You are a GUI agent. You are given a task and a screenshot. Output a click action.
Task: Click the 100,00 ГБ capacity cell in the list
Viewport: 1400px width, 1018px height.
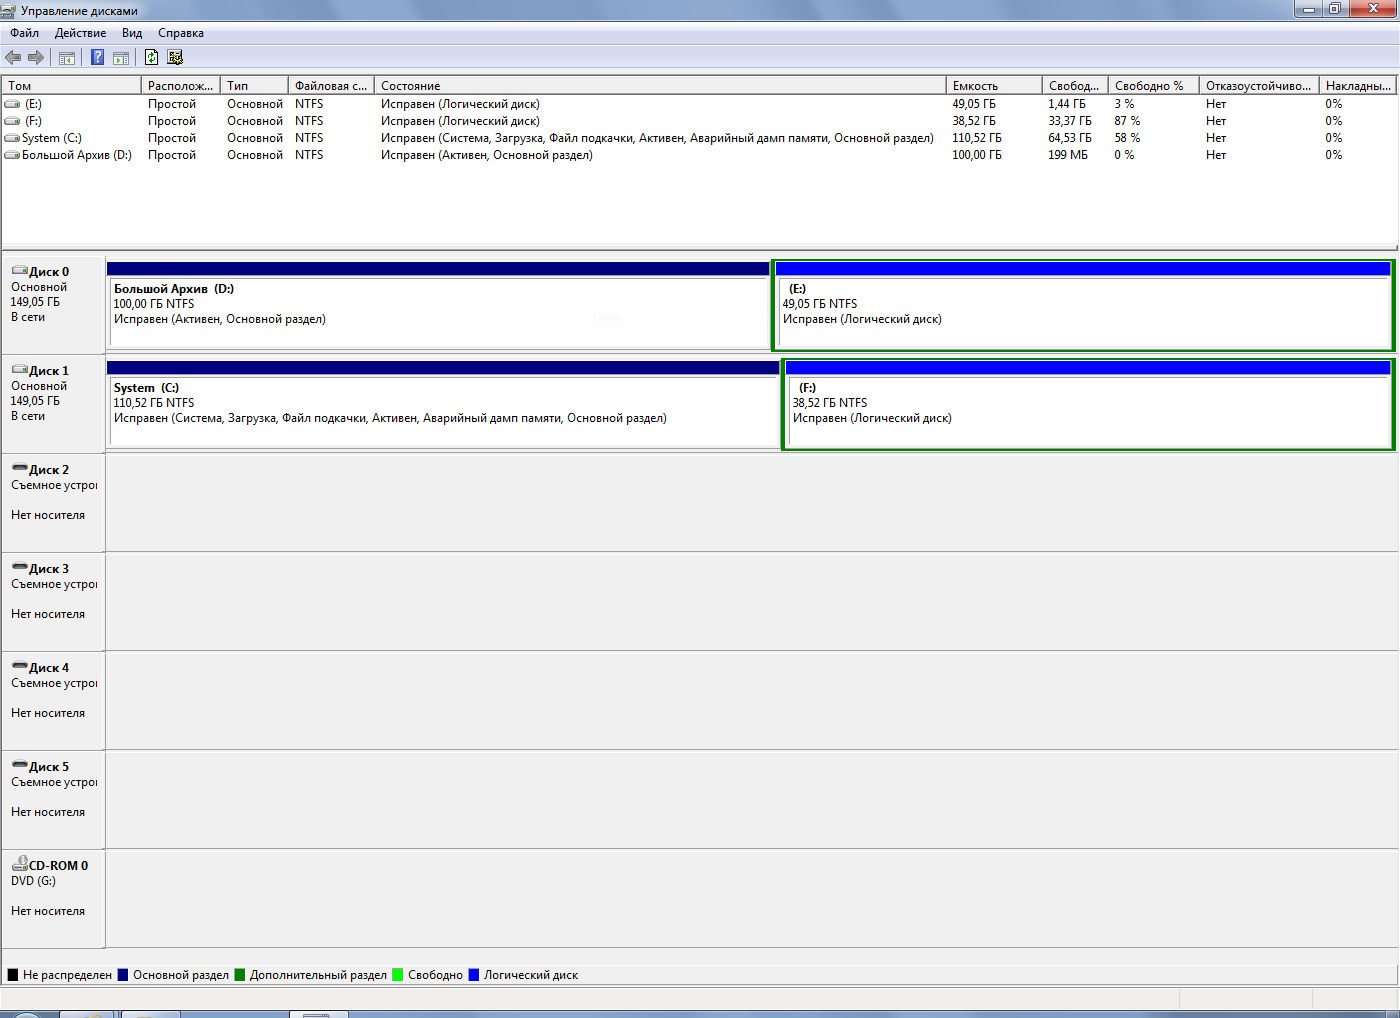coord(977,155)
